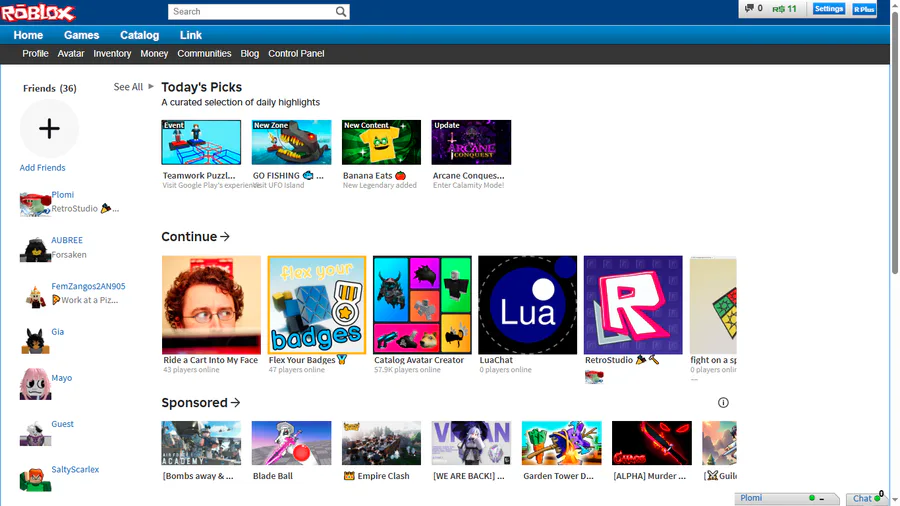Image resolution: width=900 pixels, height=506 pixels.
Task: Click the Sponsored info icon
Action: 723,403
